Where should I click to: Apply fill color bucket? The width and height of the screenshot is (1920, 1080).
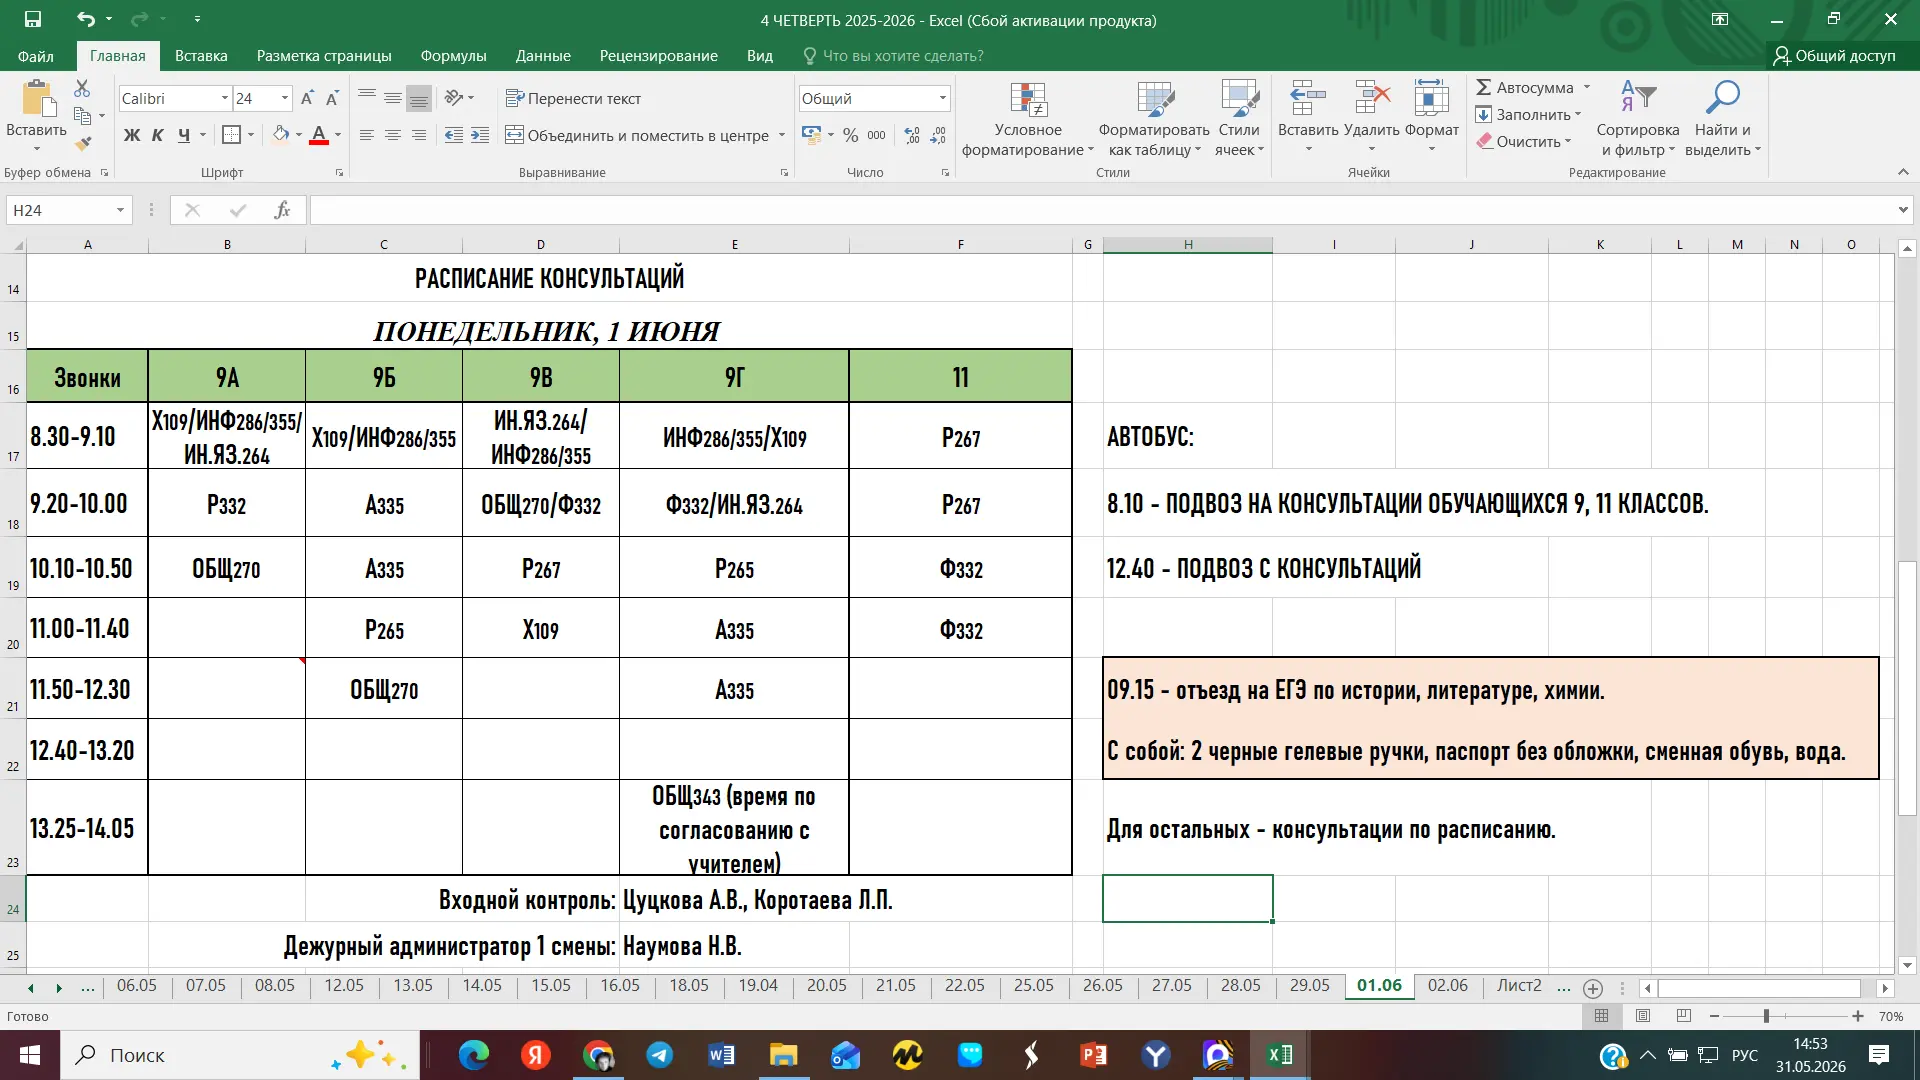click(281, 135)
